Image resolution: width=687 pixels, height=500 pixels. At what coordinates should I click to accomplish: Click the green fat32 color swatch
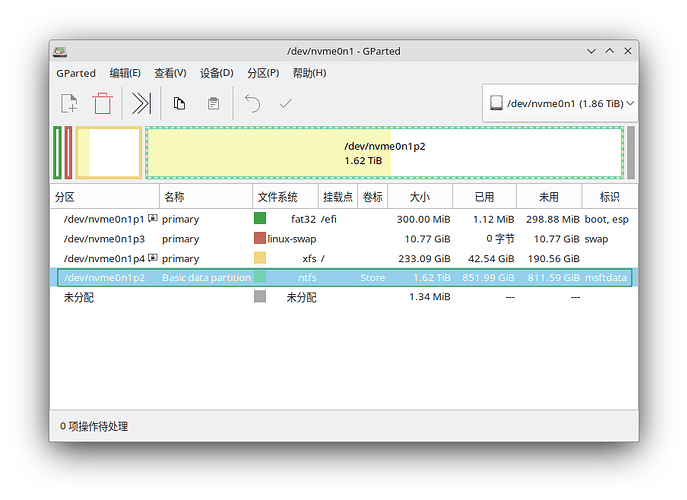click(x=260, y=219)
